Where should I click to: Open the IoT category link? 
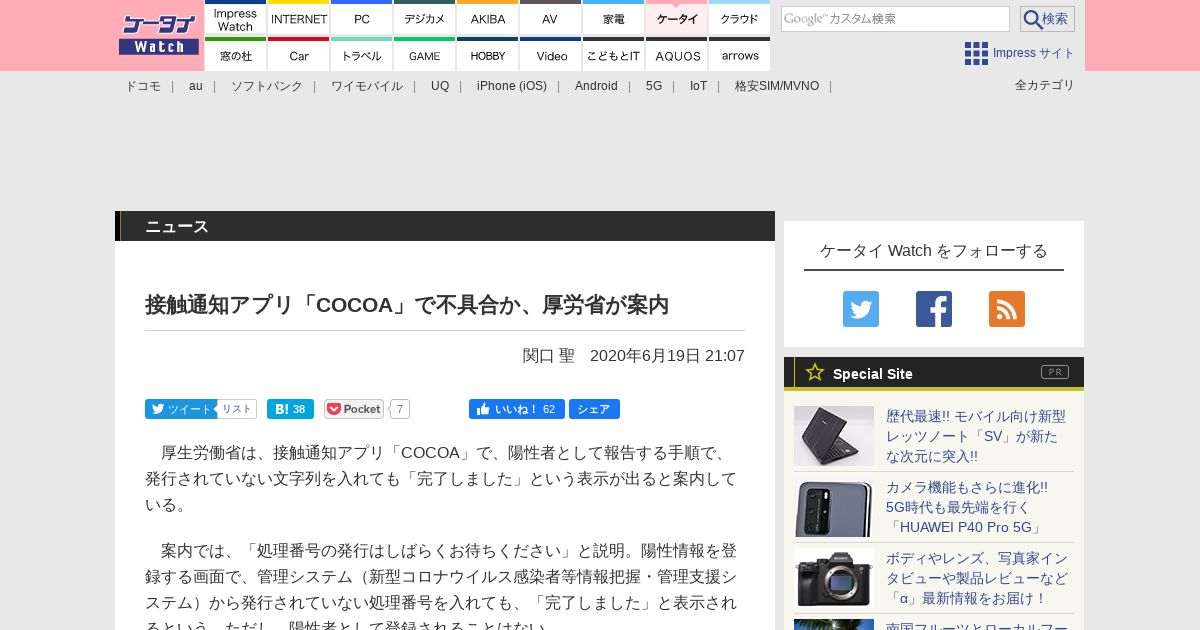[x=698, y=86]
